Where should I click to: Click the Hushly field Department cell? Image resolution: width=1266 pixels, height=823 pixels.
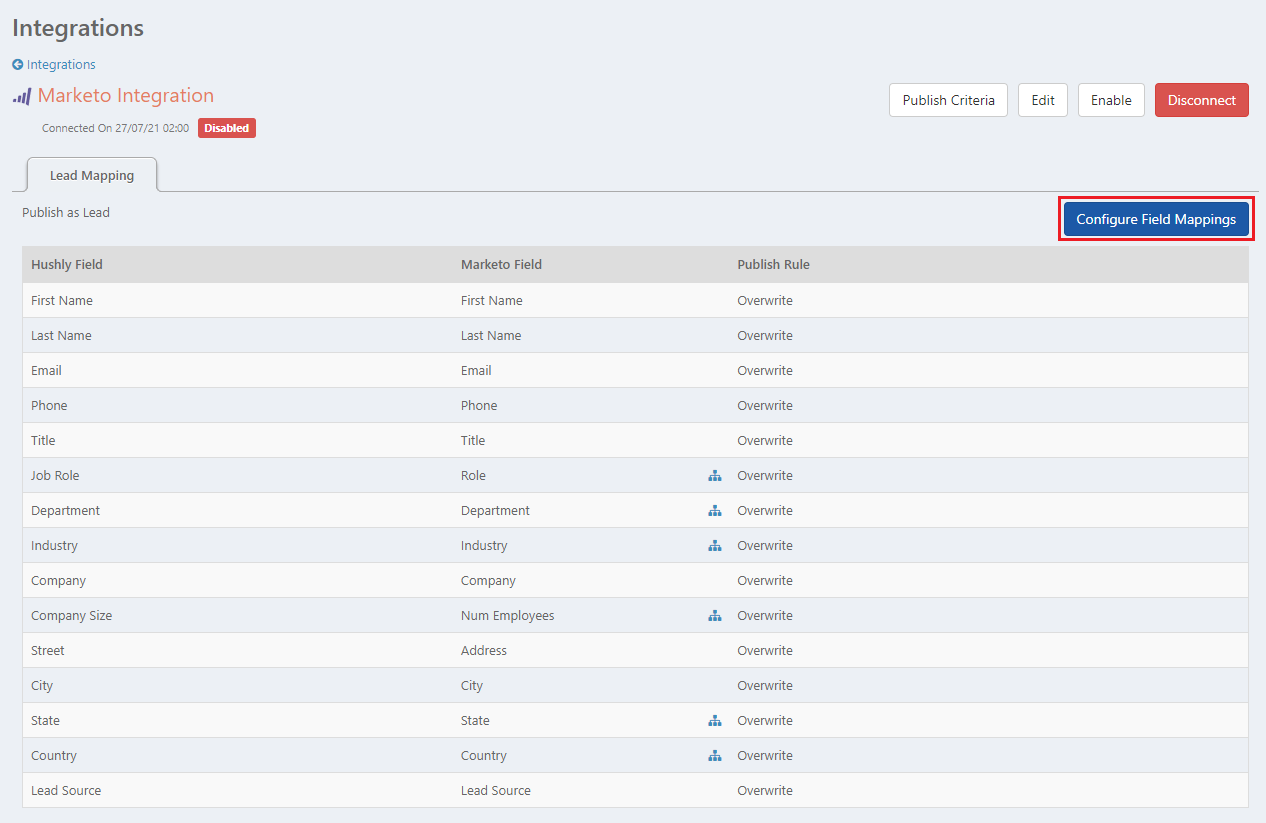66,511
